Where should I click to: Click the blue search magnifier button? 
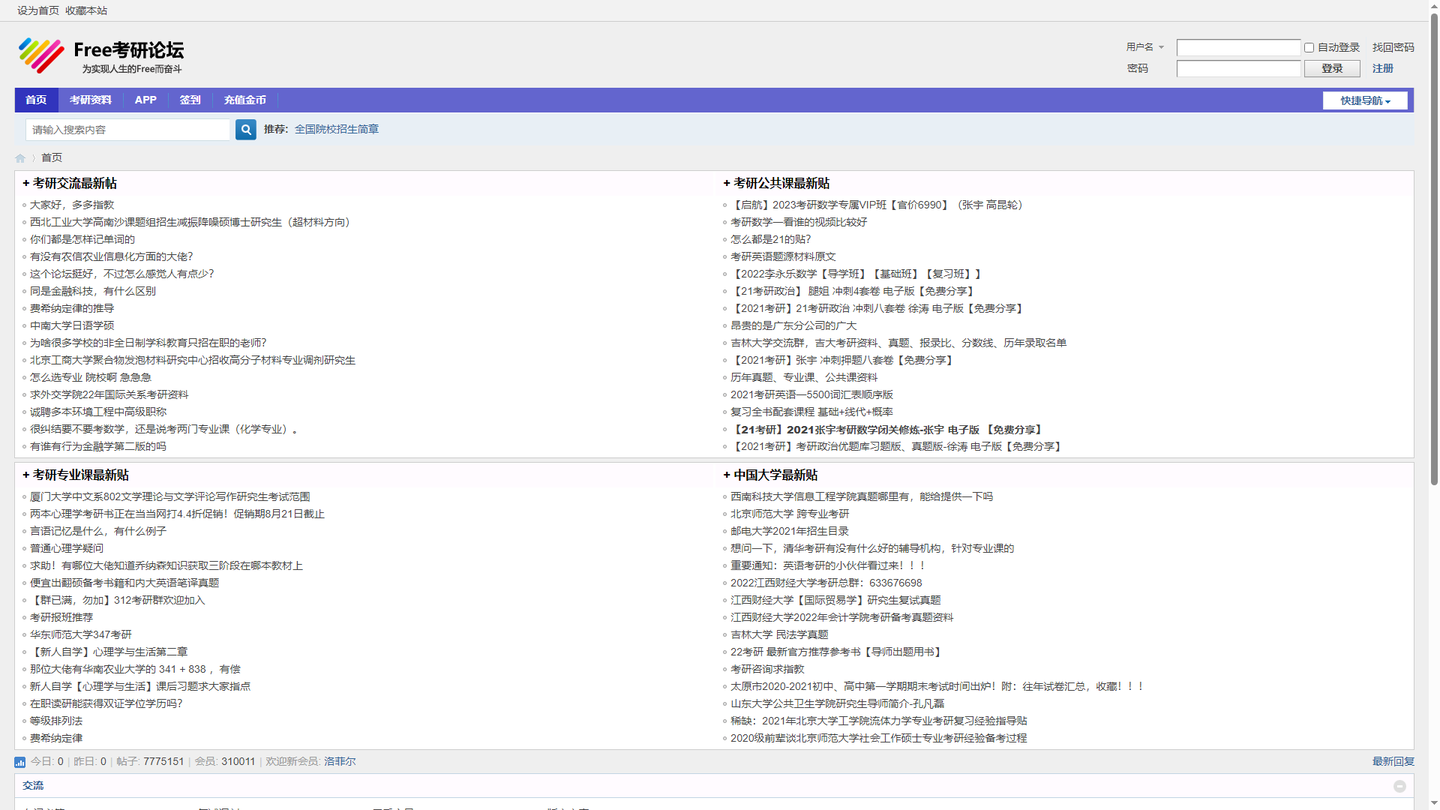246,130
